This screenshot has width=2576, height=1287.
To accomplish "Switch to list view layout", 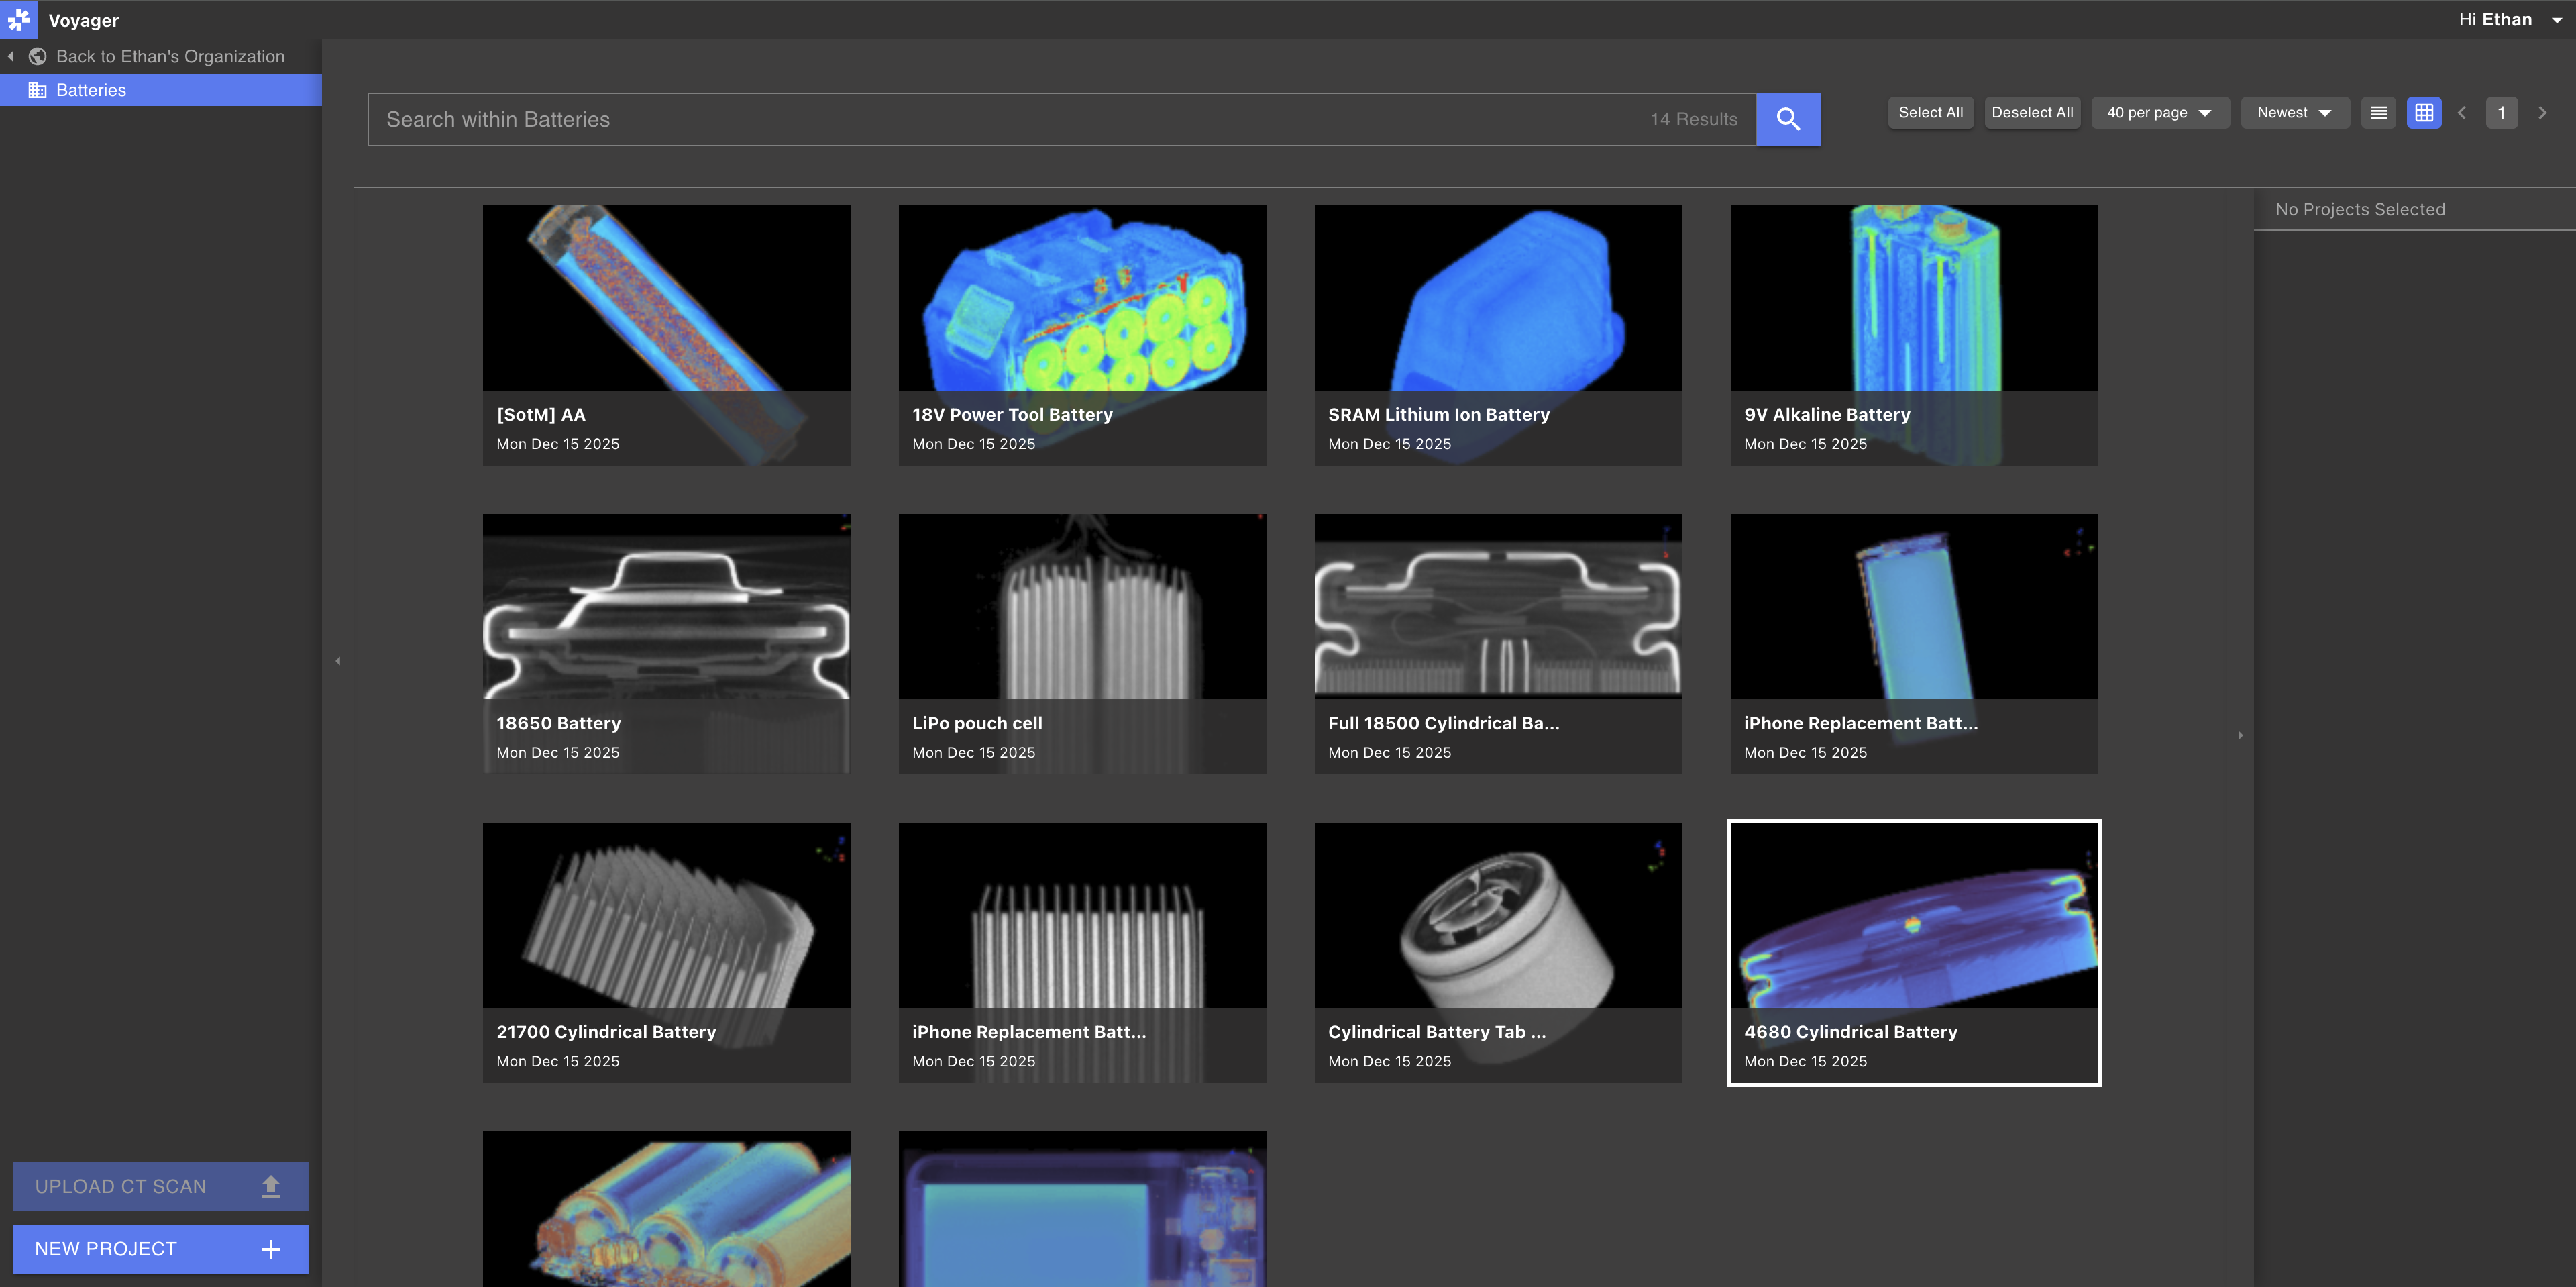I will tap(2378, 113).
